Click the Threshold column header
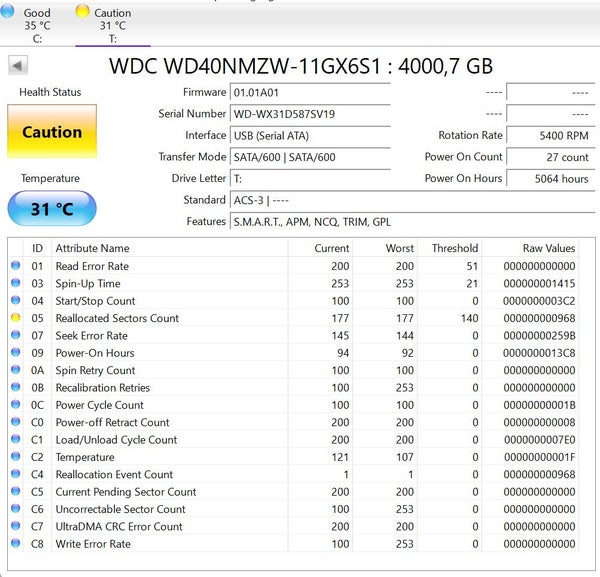The width and height of the screenshot is (600, 577). pyautogui.click(x=450, y=248)
